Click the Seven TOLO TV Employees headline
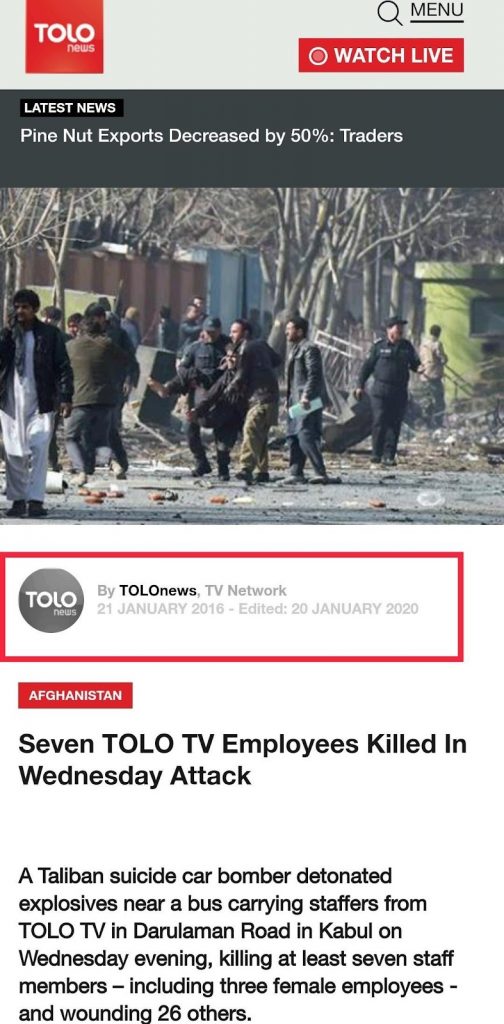 pos(242,760)
